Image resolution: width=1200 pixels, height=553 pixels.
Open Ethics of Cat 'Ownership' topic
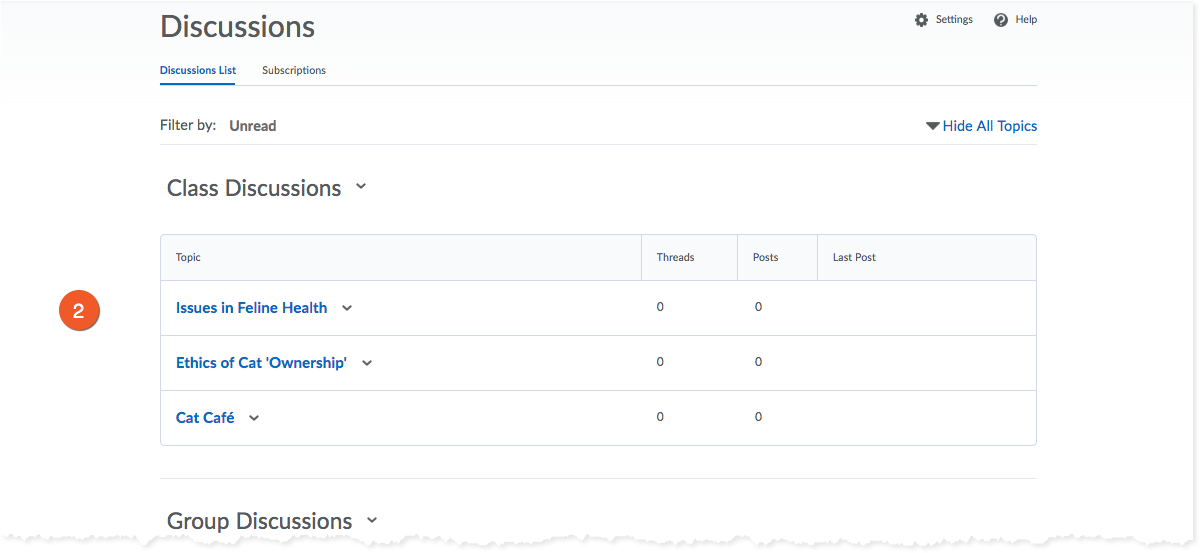click(261, 363)
